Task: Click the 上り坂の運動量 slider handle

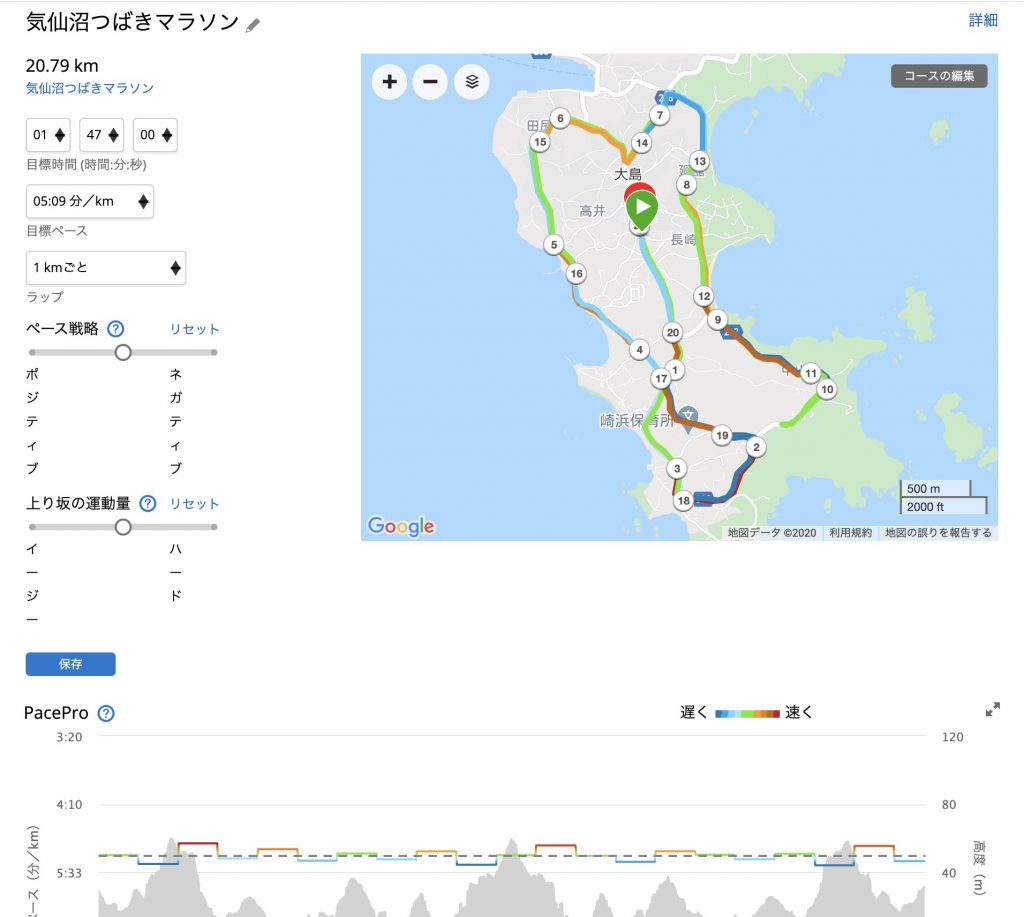Action: tap(123, 527)
